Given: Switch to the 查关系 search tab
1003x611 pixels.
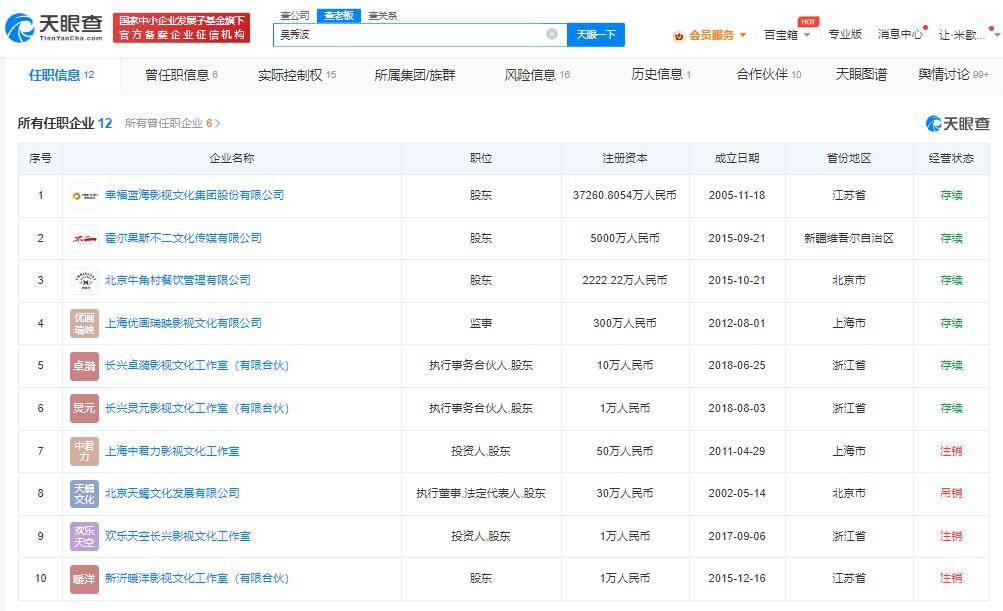Looking at the screenshot, I should [x=383, y=15].
